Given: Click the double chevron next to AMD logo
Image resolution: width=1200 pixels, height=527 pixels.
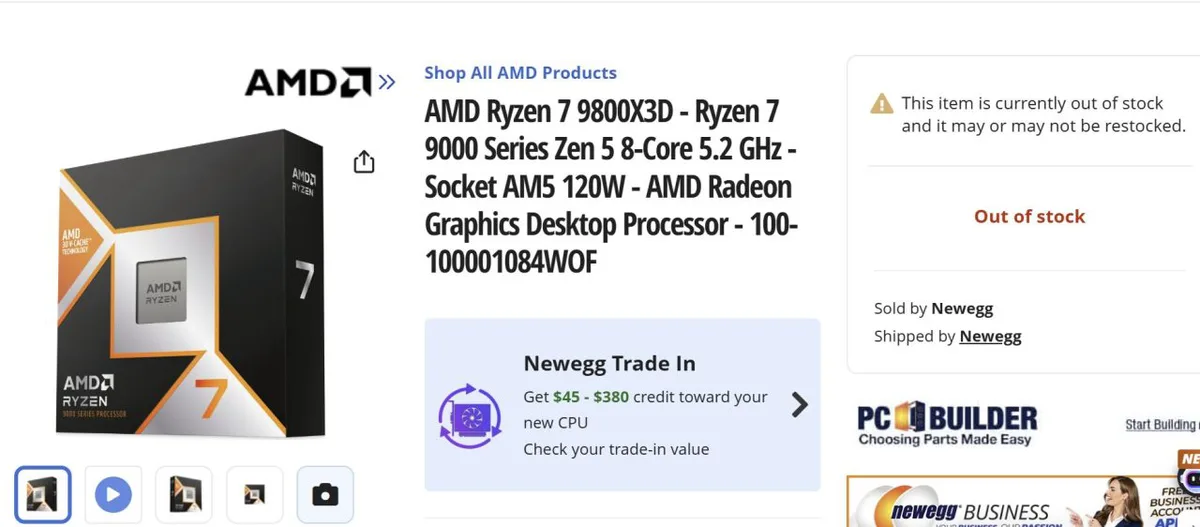Looking at the screenshot, I should point(387,82).
